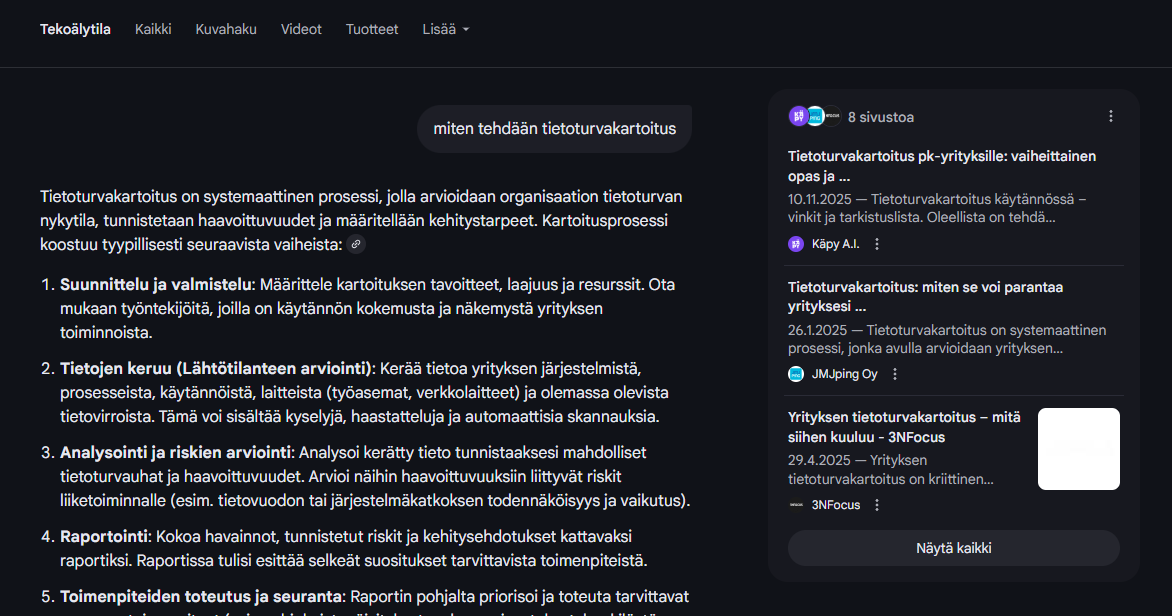Viewport: 1172px width, 616px height.
Task: Click the 3NFocus article thumbnail image
Action: coord(1078,449)
